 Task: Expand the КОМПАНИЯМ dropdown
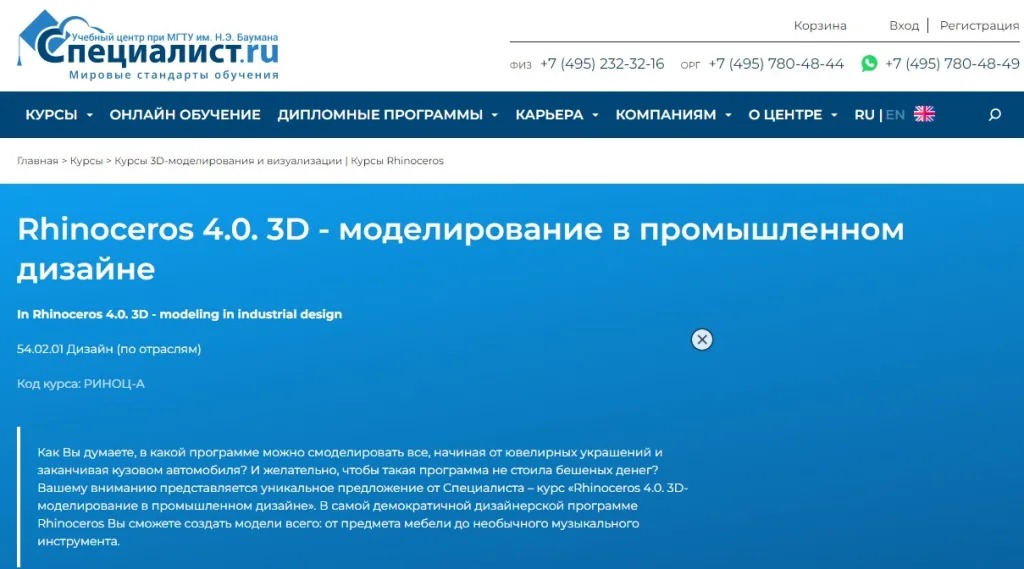pyautogui.click(x=673, y=115)
